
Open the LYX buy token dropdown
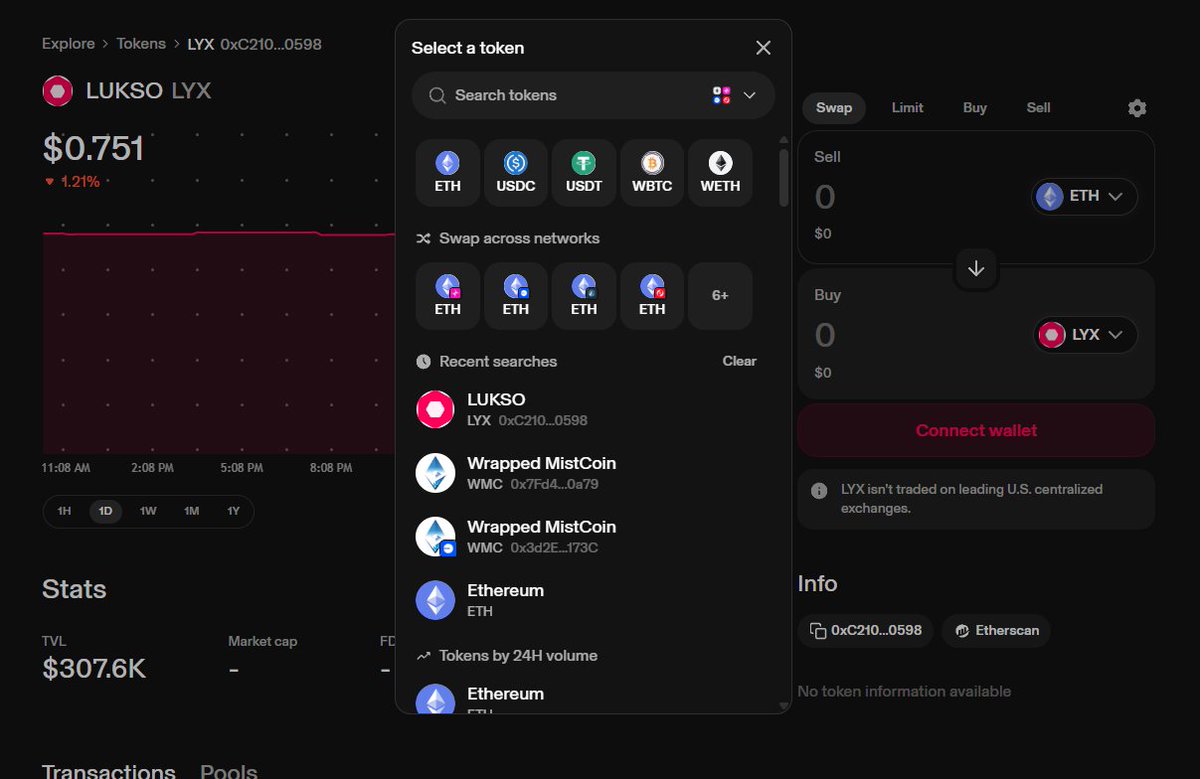(1084, 335)
